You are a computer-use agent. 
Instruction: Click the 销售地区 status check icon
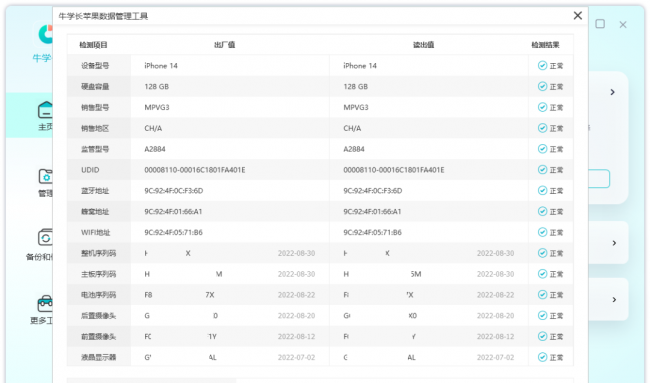click(542, 128)
